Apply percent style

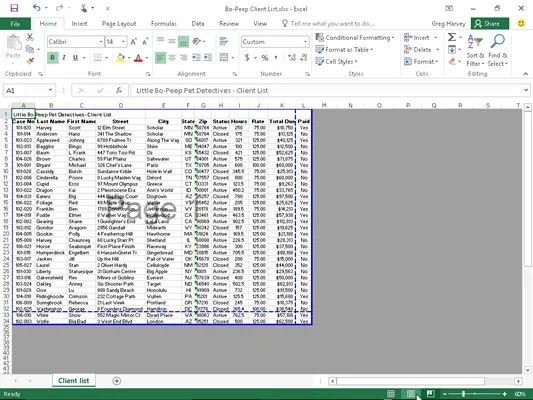264,58
